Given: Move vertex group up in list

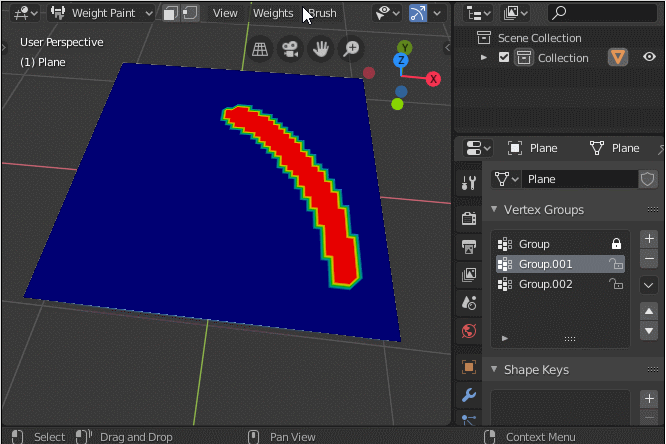Looking at the screenshot, I should tap(649, 312).
